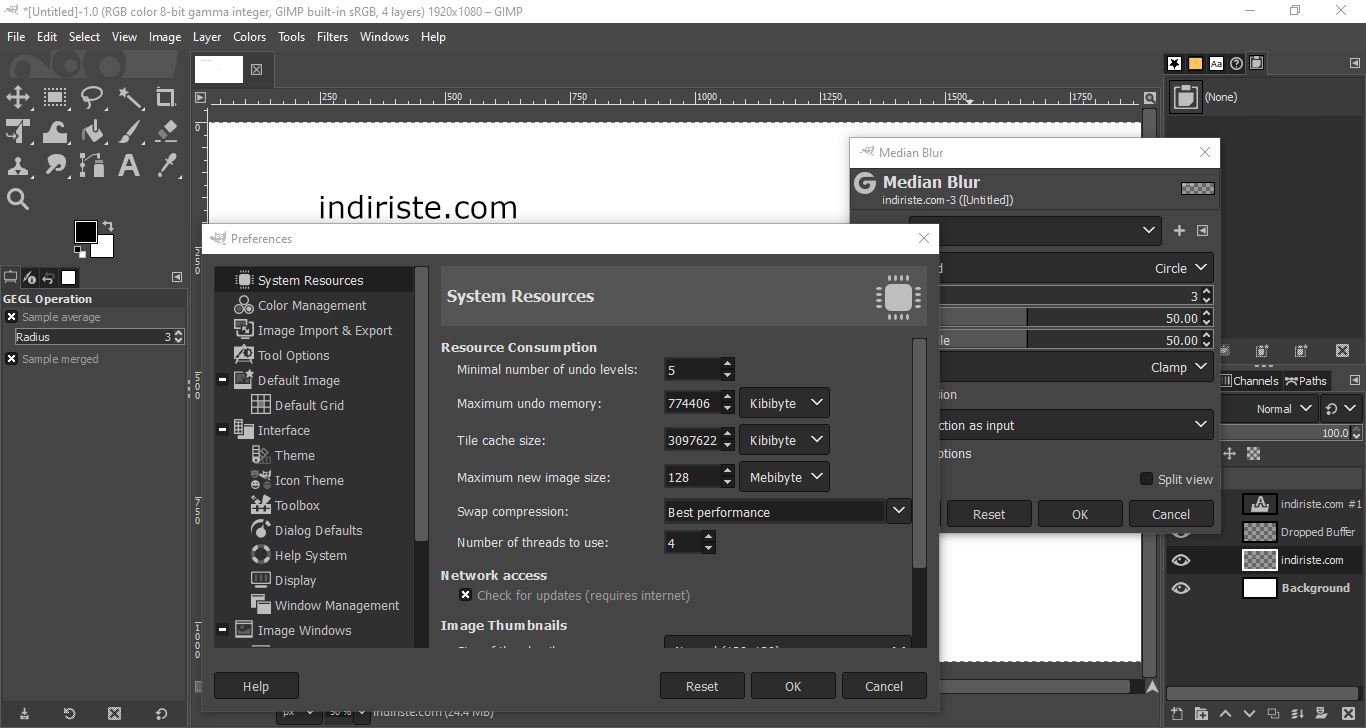1366x728 pixels.
Task: Toggle lock position icon in Layers panel
Action: pyautogui.click(x=1230, y=453)
